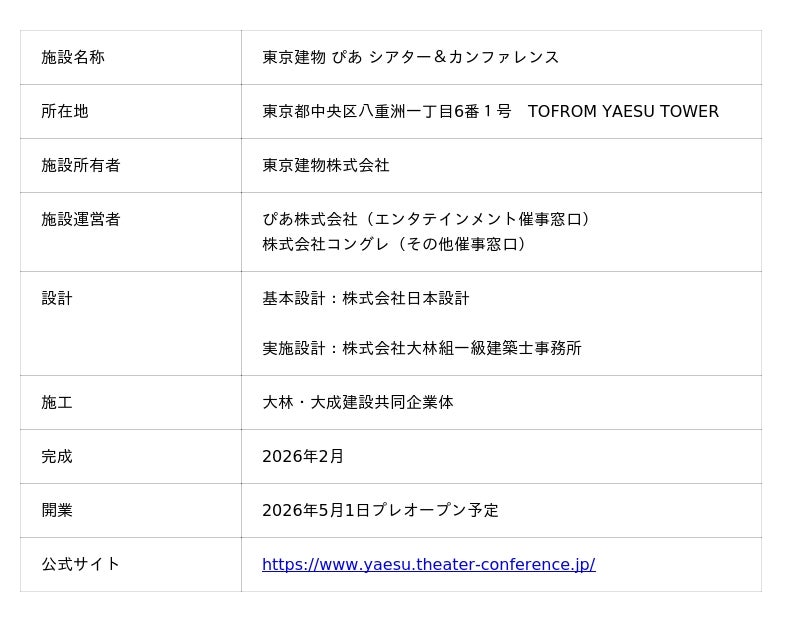Select the 東京建物 ぴあ シアター＆カンファレンス facility name

point(410,58)
